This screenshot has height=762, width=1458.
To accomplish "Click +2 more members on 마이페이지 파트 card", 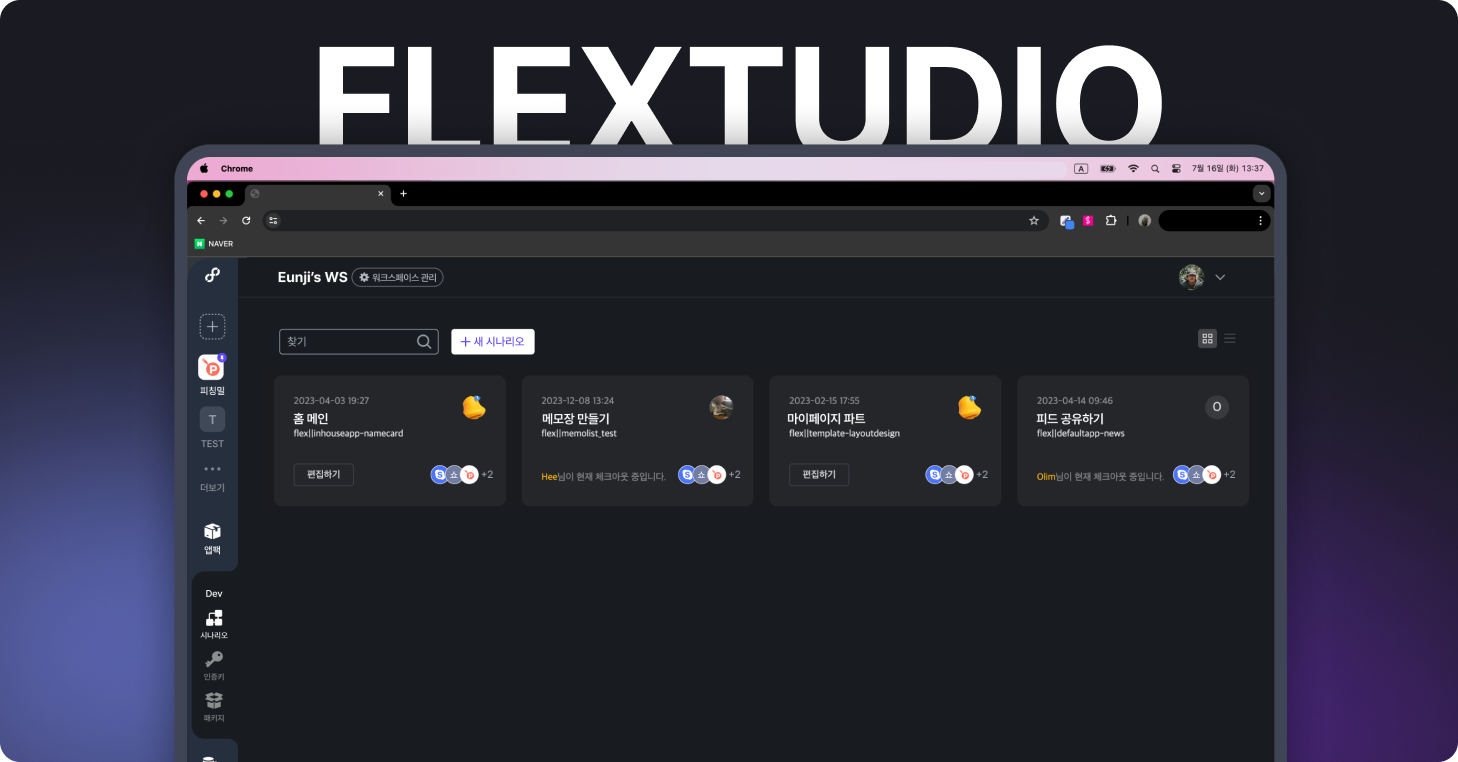I will click(x=981, y=475).
